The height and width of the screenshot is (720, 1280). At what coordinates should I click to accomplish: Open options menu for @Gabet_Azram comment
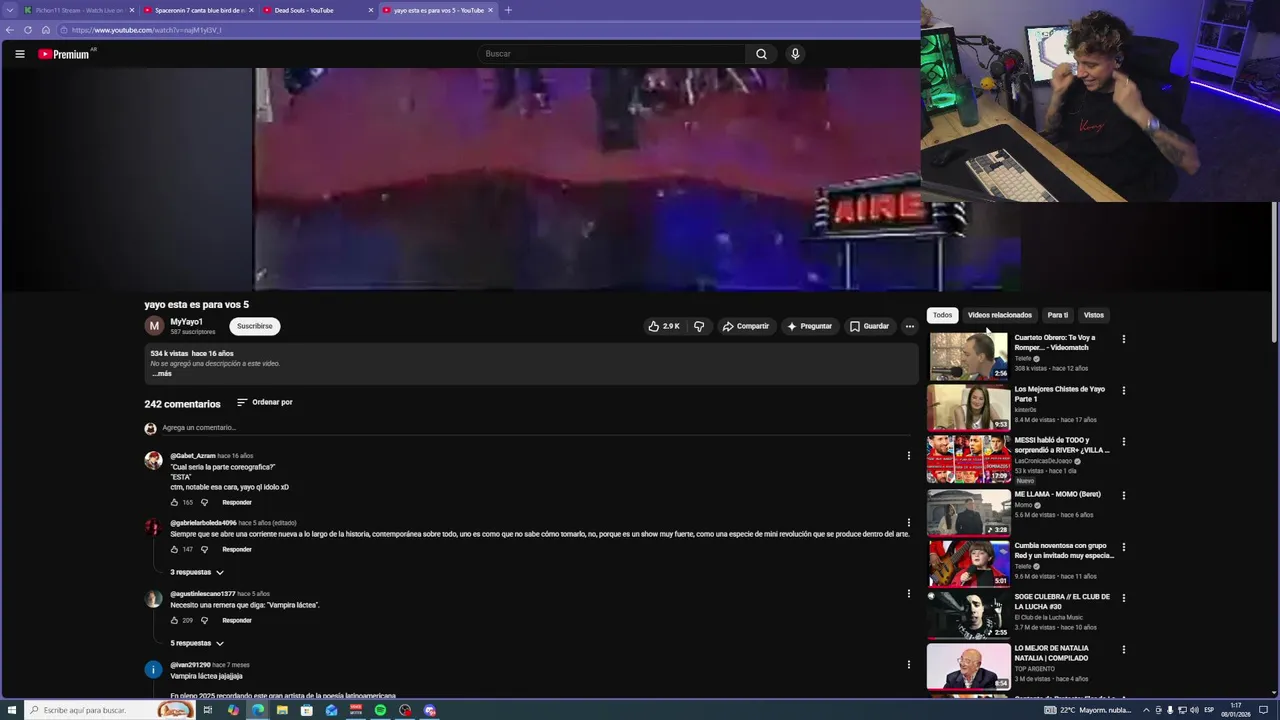click(908, 456)
